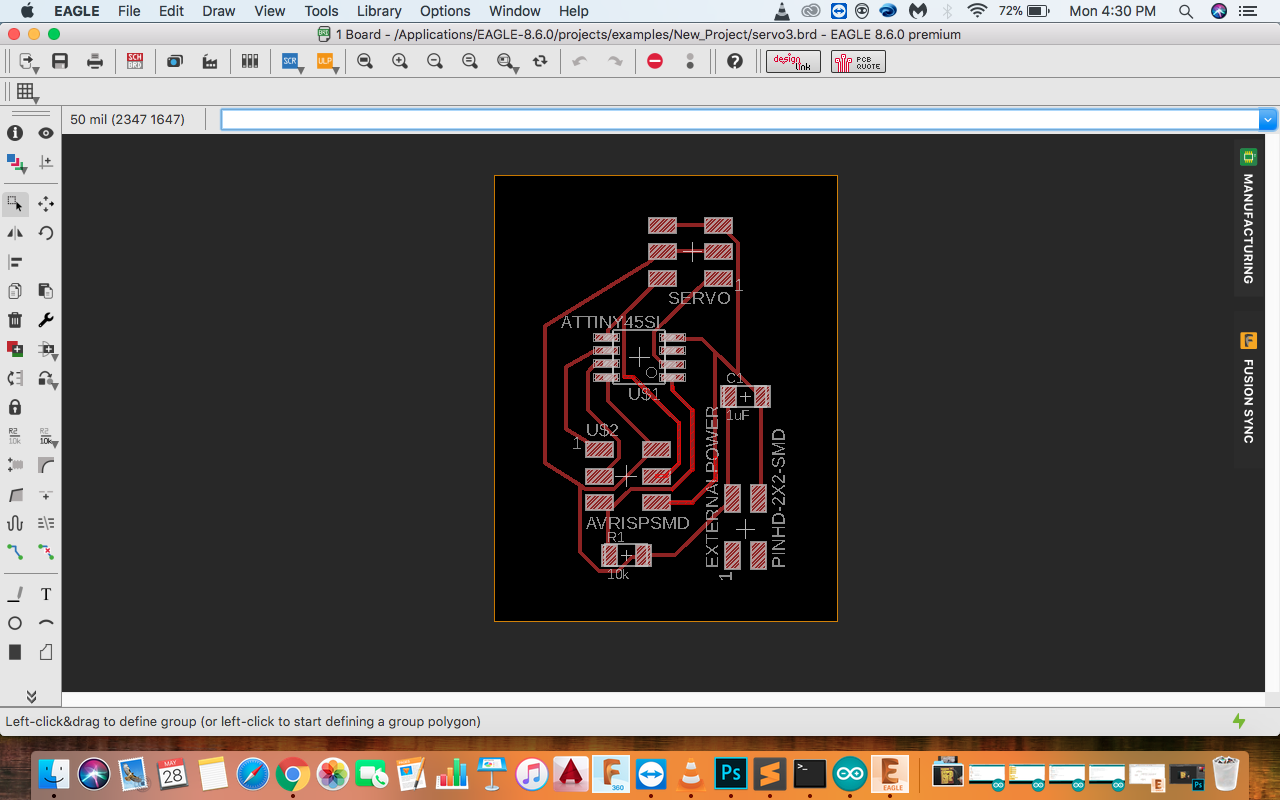Open the design link button
1280x800 pixels.
click(x=793, y=61)
